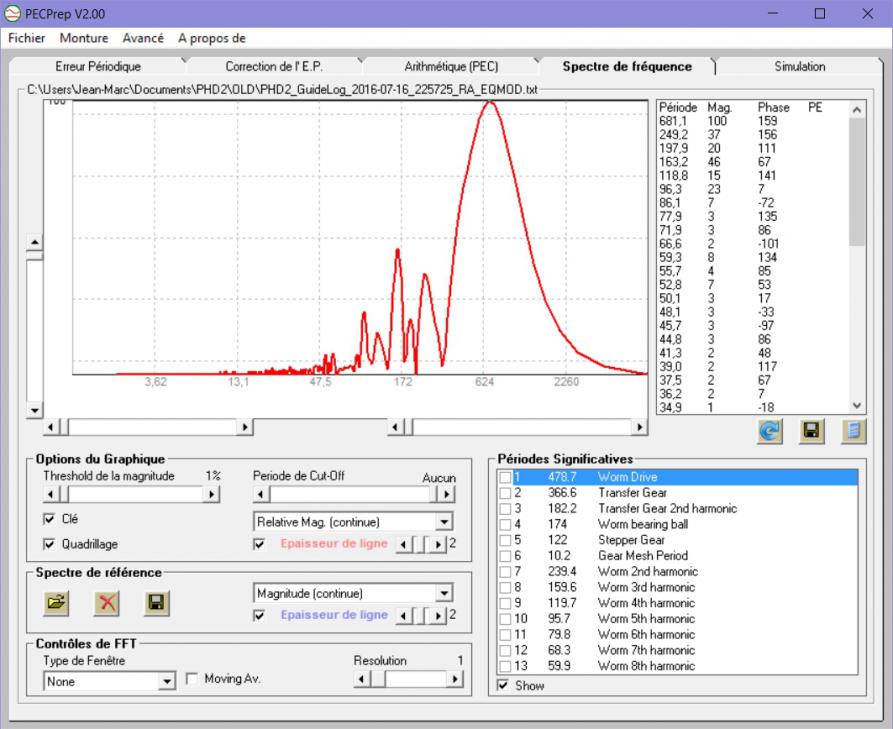Save reference spectrum with floppy icon

(x=157, y=603)
